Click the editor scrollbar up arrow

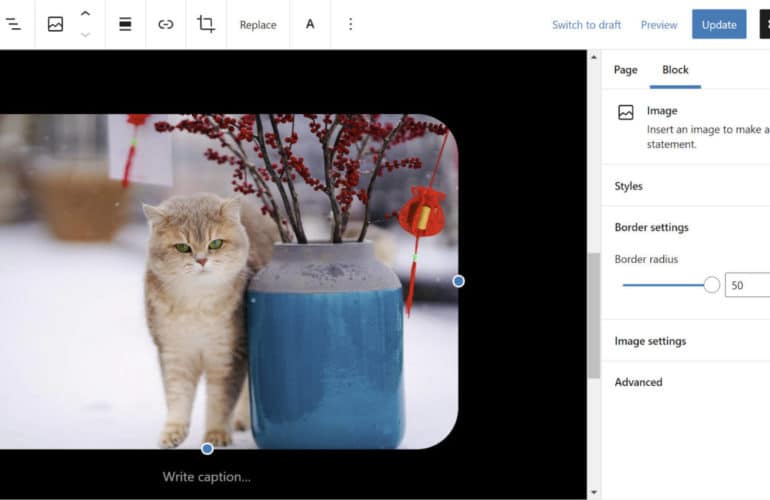(594, 57)
